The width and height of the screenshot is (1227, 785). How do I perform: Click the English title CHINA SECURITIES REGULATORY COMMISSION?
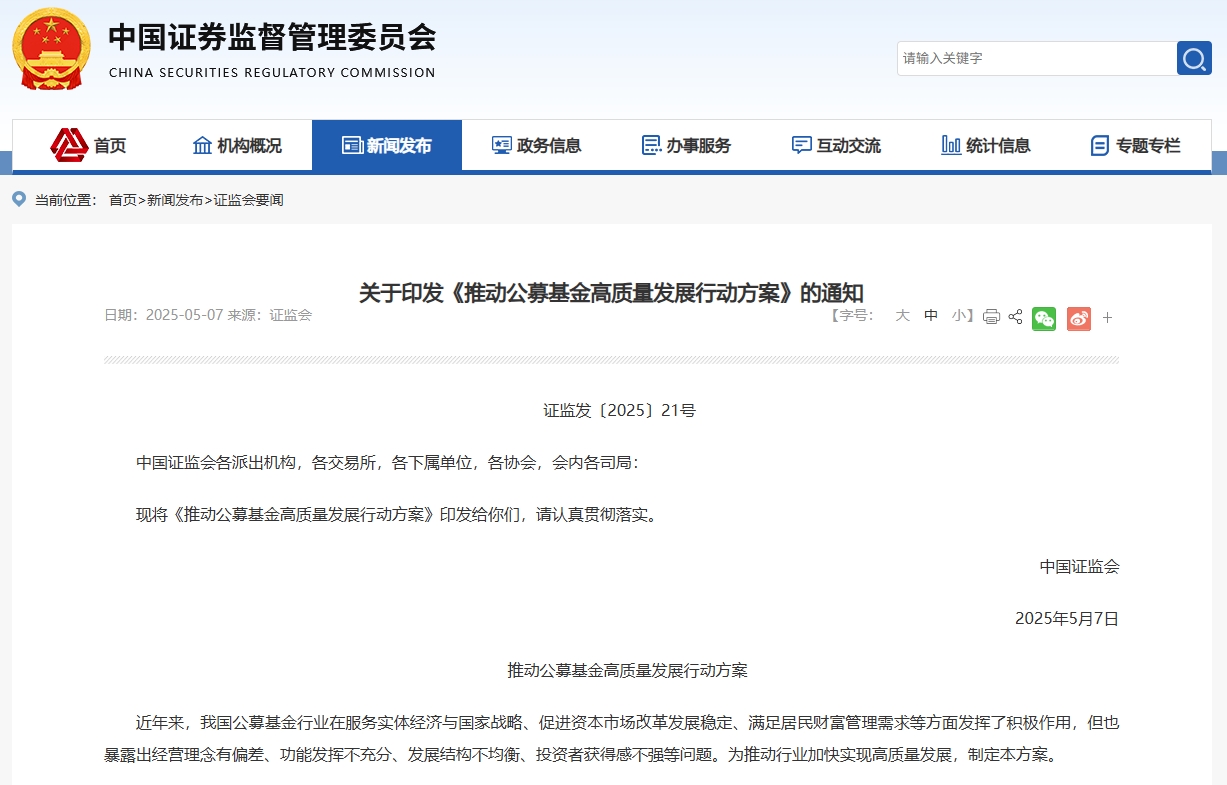click(272, 73)
